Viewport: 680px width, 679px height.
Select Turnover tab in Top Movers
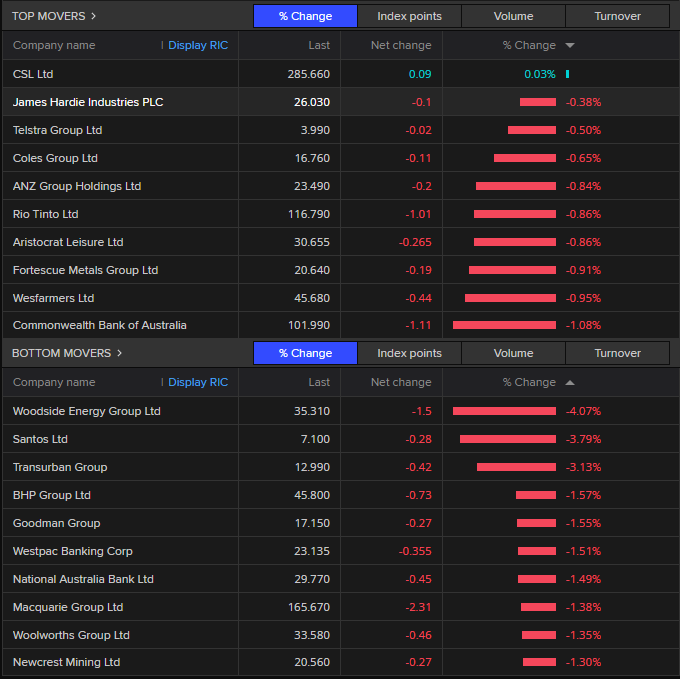(x=618, y=16)
